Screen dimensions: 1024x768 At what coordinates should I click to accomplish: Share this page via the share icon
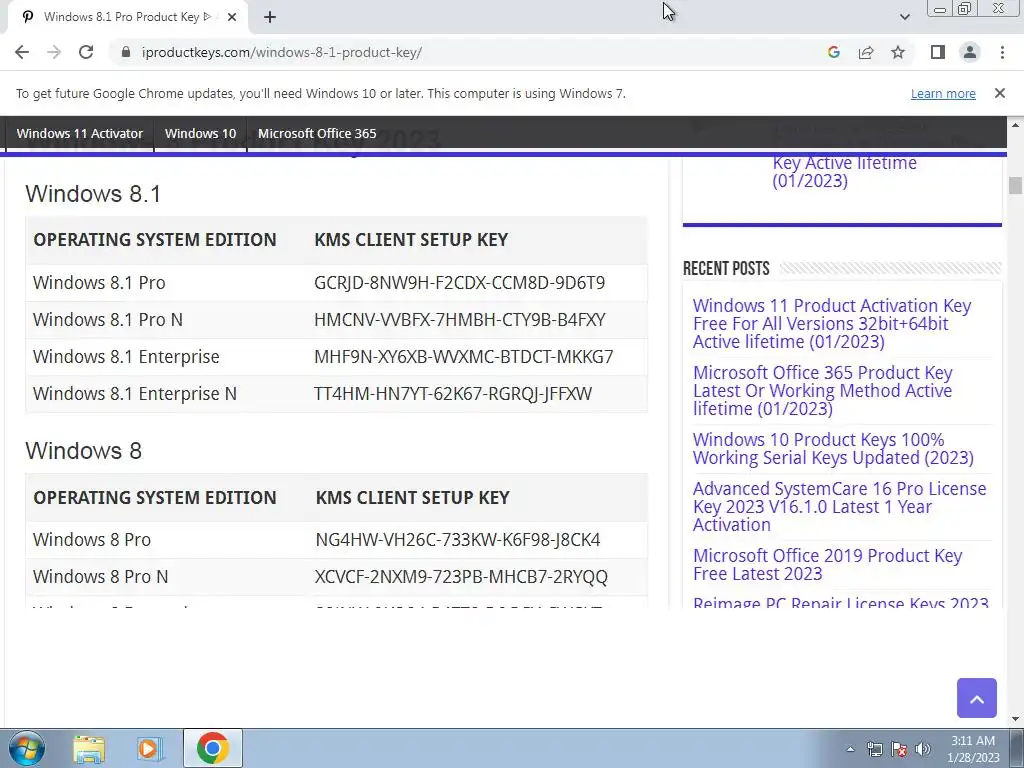[866, 52]
